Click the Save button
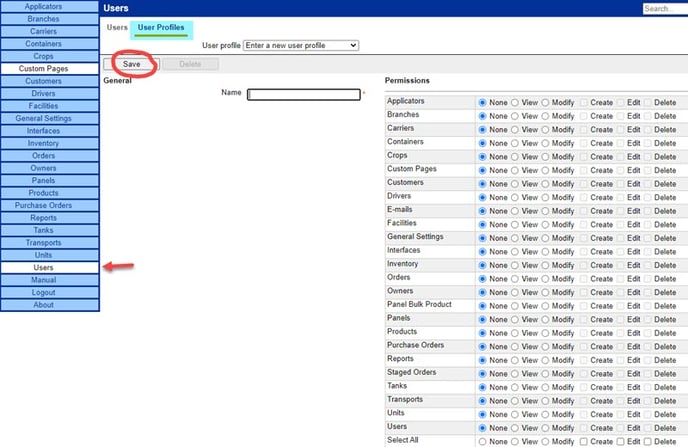Screen dimensions: 688x447 pyautogui.click(x=131, y=64)
